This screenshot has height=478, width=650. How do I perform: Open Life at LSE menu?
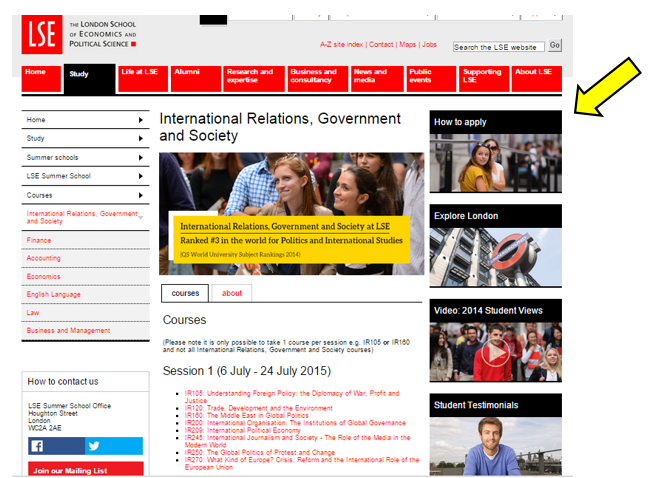[x=143, y=78]
